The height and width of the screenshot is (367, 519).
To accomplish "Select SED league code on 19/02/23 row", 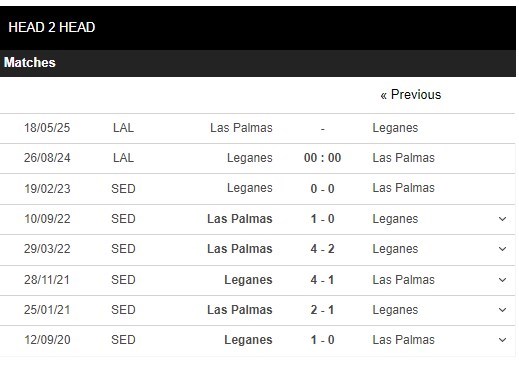I will pyautogui.click(x=123, y=189).
